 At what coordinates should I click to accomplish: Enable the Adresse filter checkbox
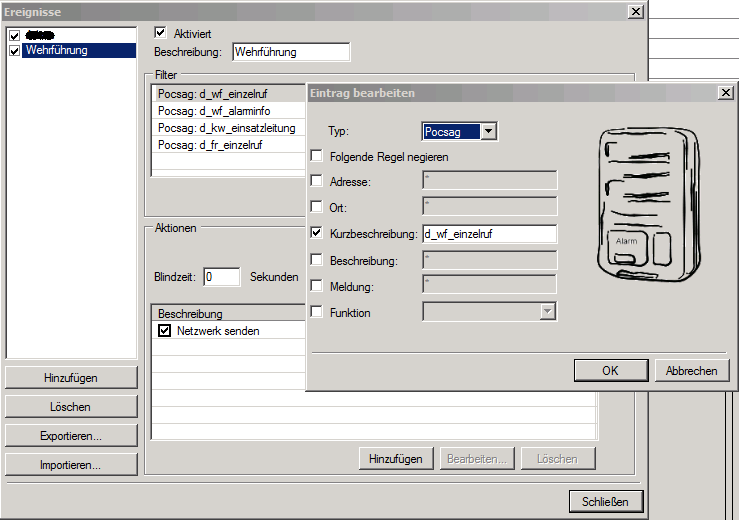pyautogui.click(x=317, y=182)
